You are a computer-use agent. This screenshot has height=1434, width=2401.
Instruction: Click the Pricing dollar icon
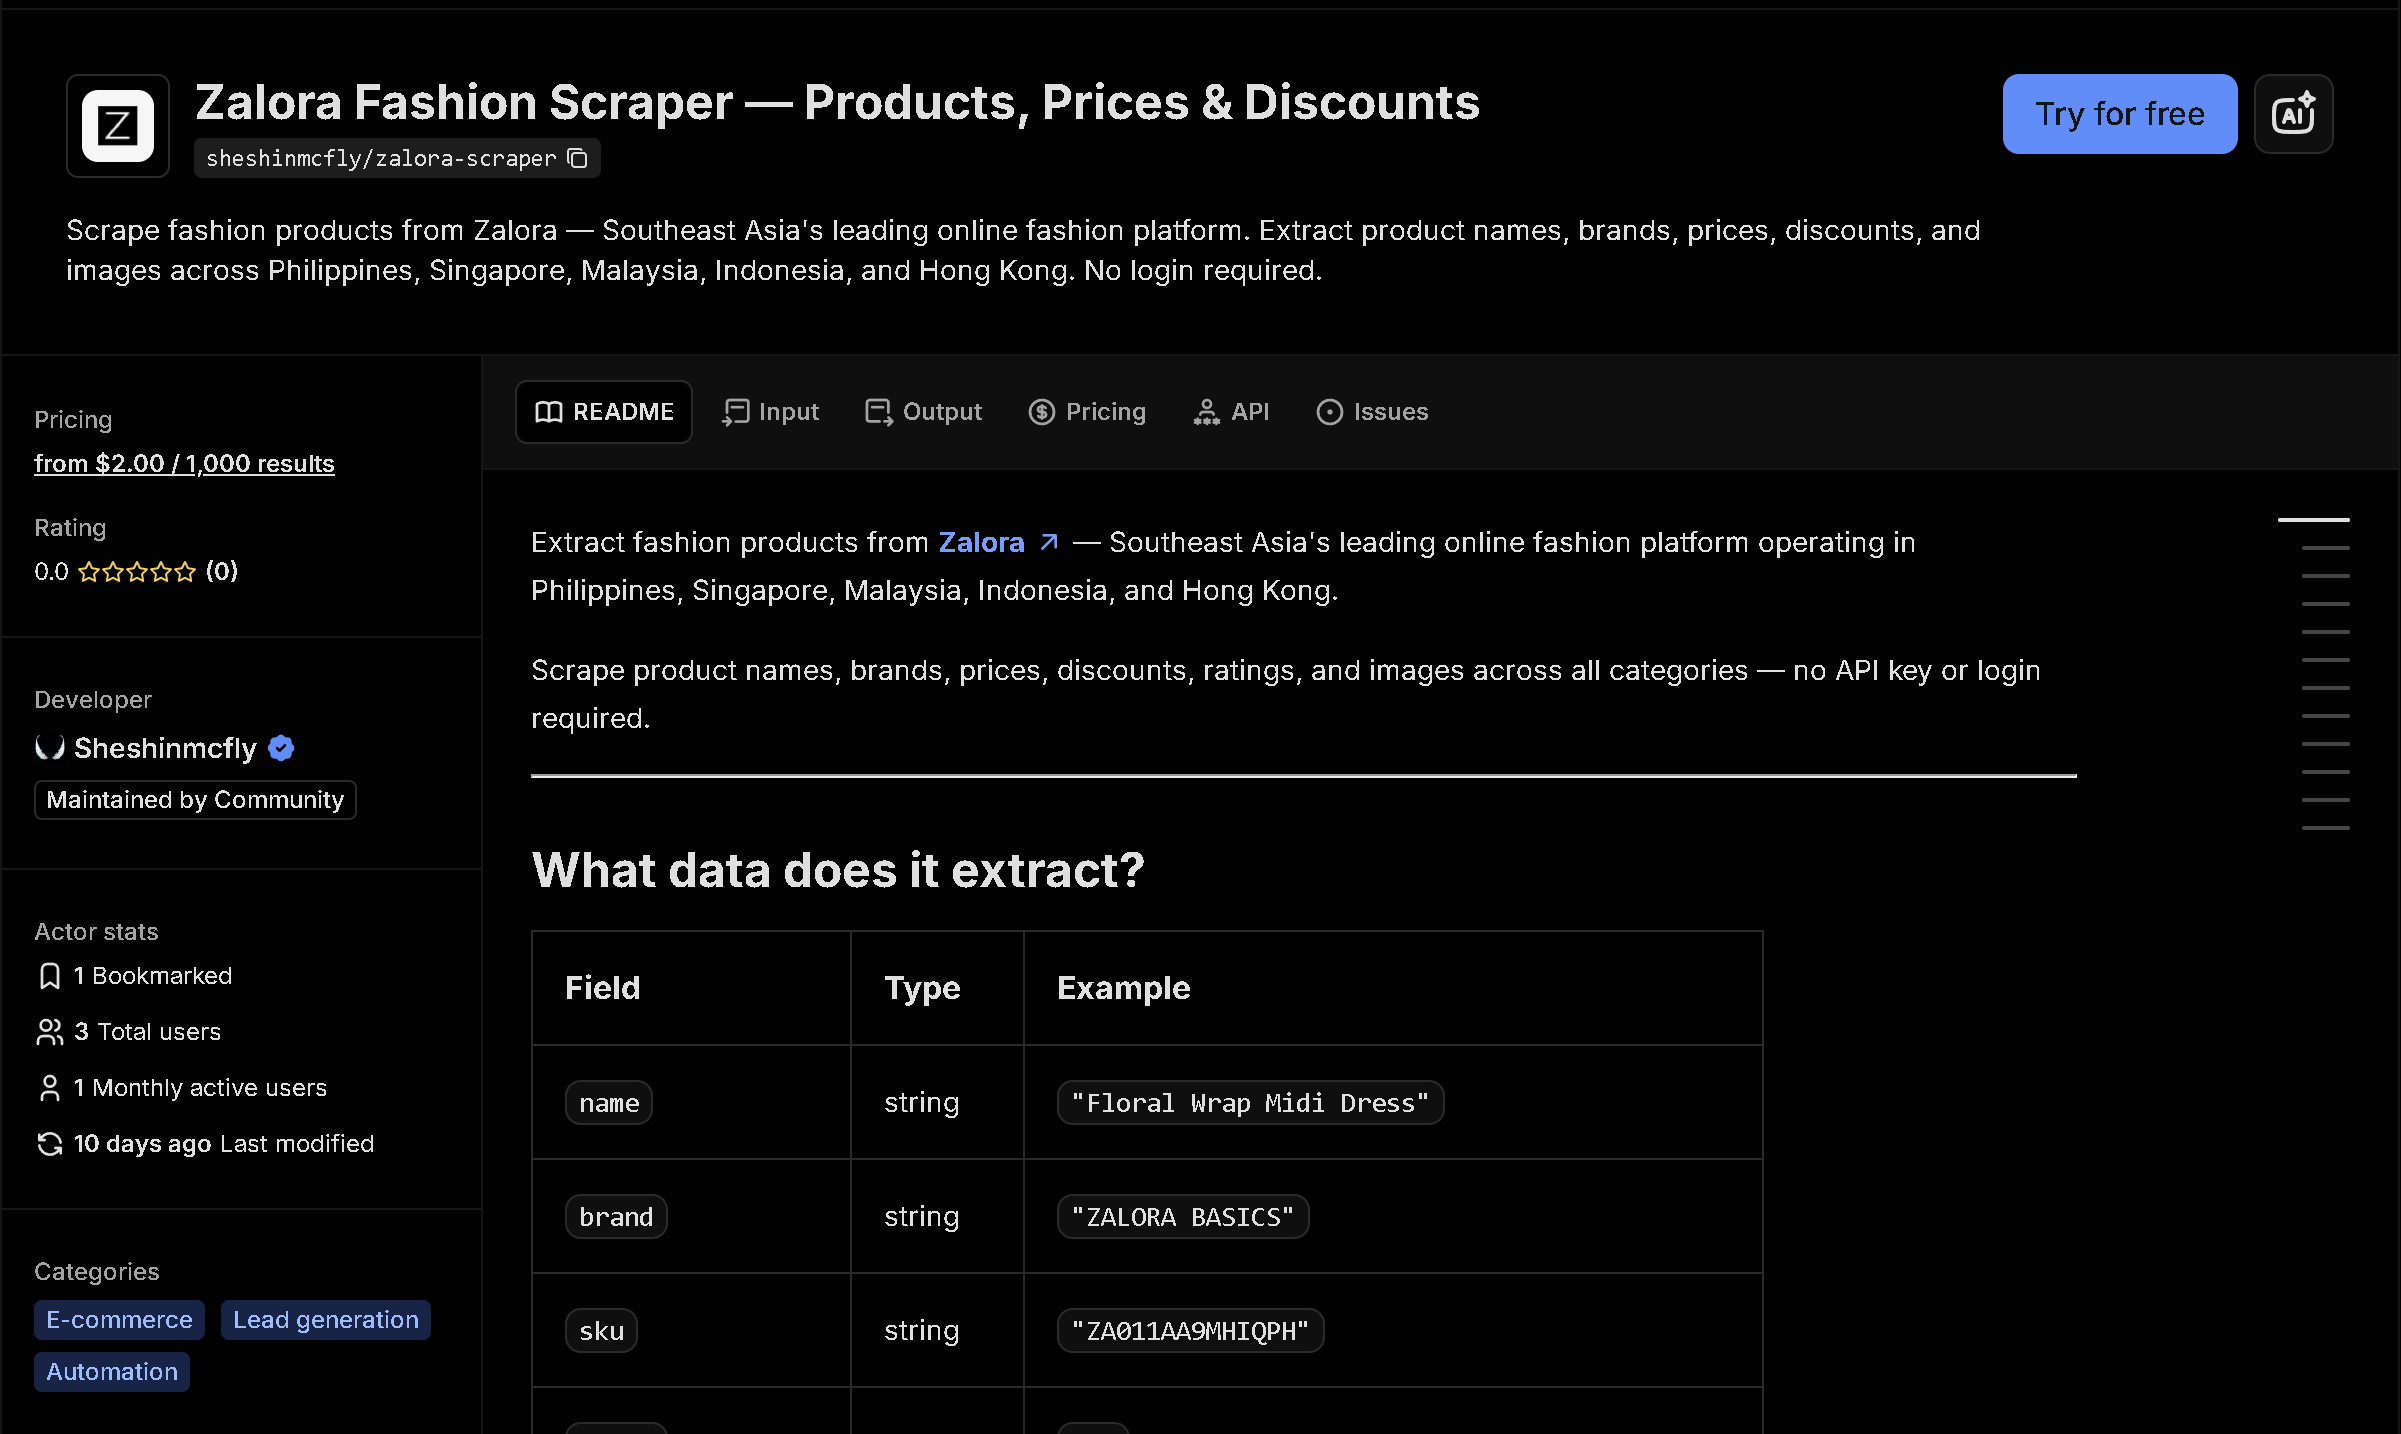(x=1042, y=412)
